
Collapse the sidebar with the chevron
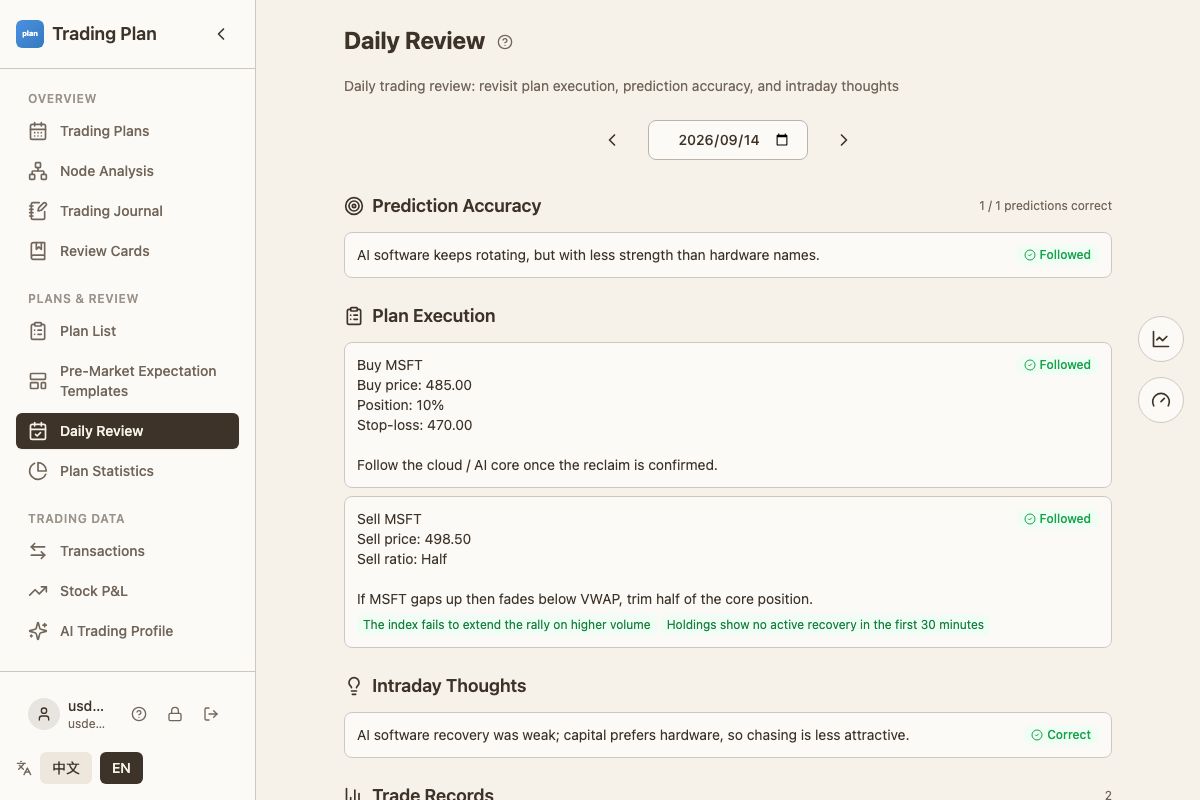pos(221,34)
